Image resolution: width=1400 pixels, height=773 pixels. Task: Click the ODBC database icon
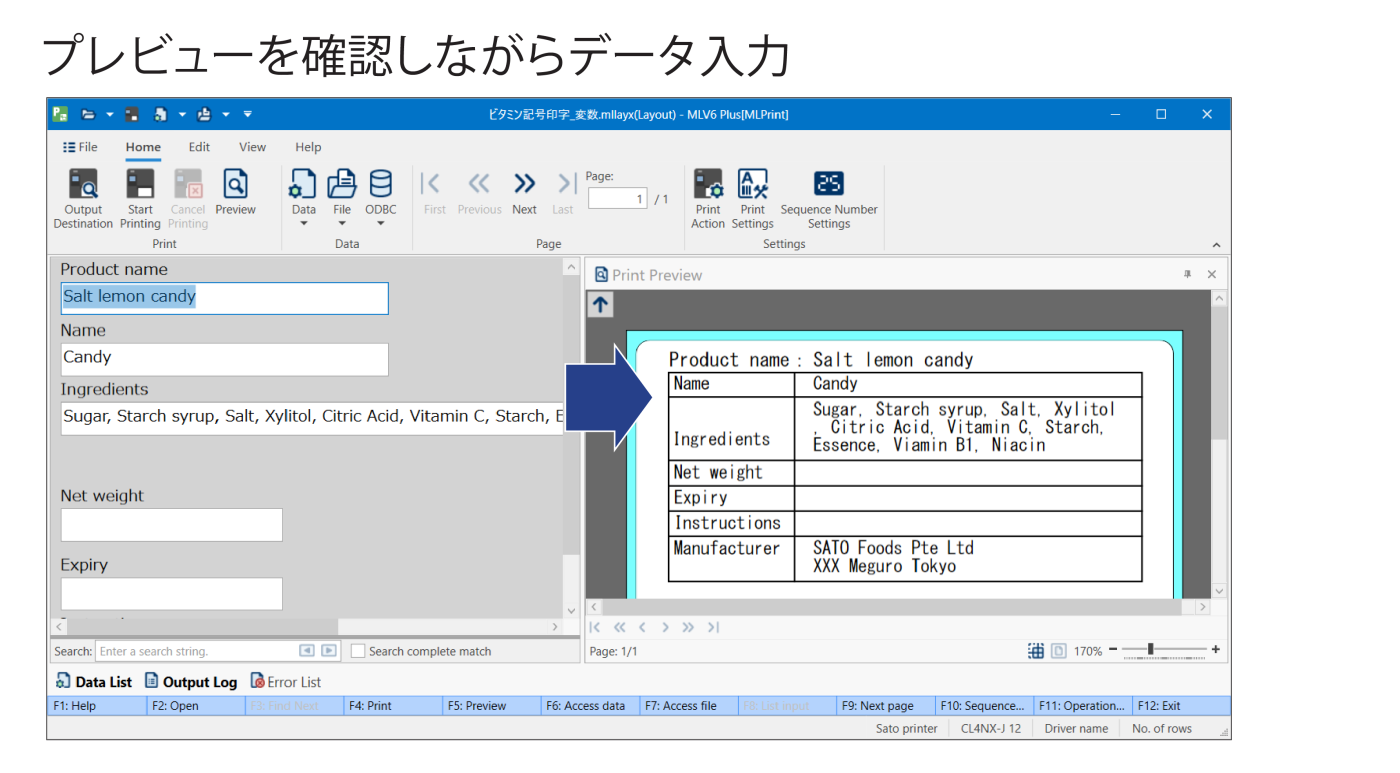pos(380,185)
